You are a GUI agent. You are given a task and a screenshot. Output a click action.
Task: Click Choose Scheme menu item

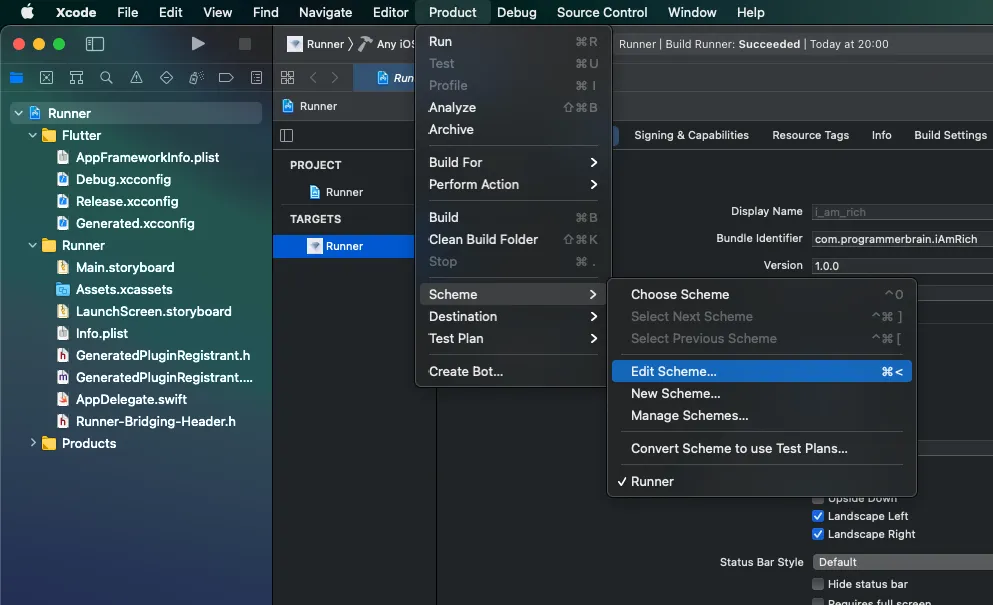(762, 295)
